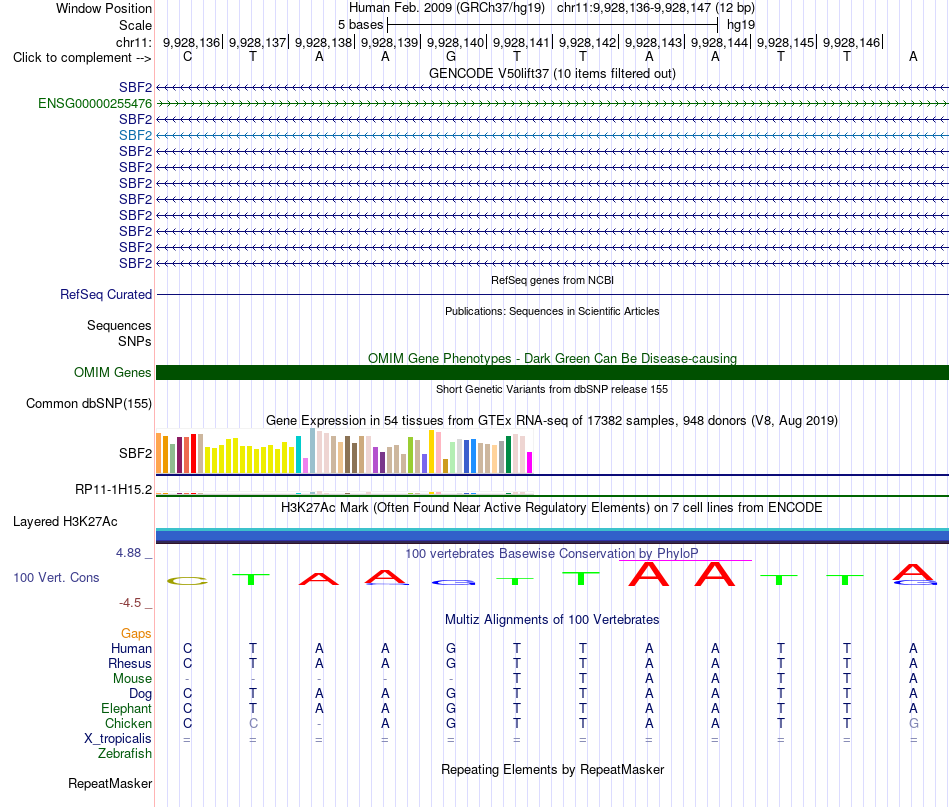Screen dimensions: 950x807
Task: Select the Chicken alignment row label
Action: coord(128,723)
